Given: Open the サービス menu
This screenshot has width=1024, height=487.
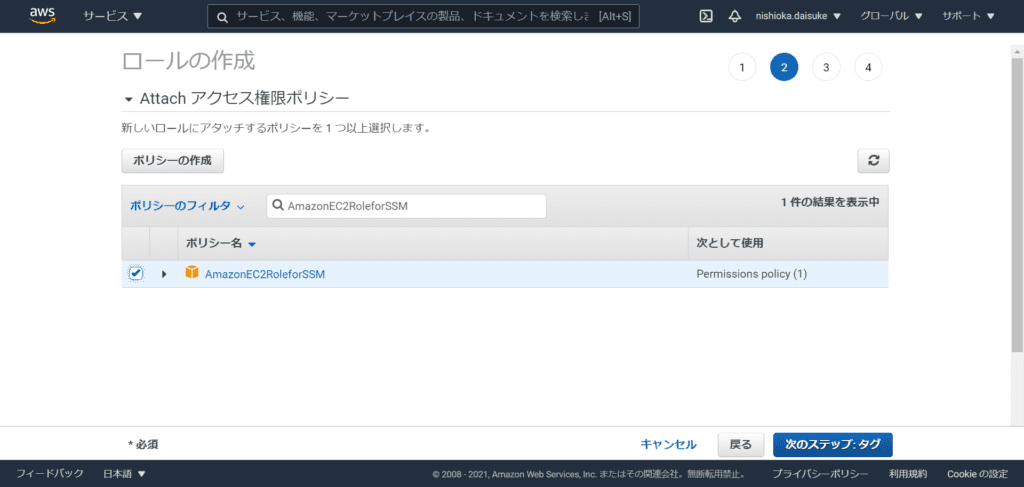Looking at the screenshot, I should (112, 16).
